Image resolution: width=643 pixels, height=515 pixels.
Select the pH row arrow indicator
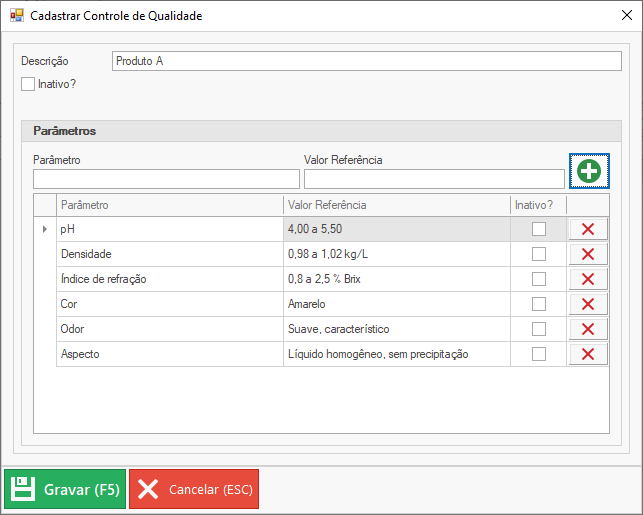(44, 229)
